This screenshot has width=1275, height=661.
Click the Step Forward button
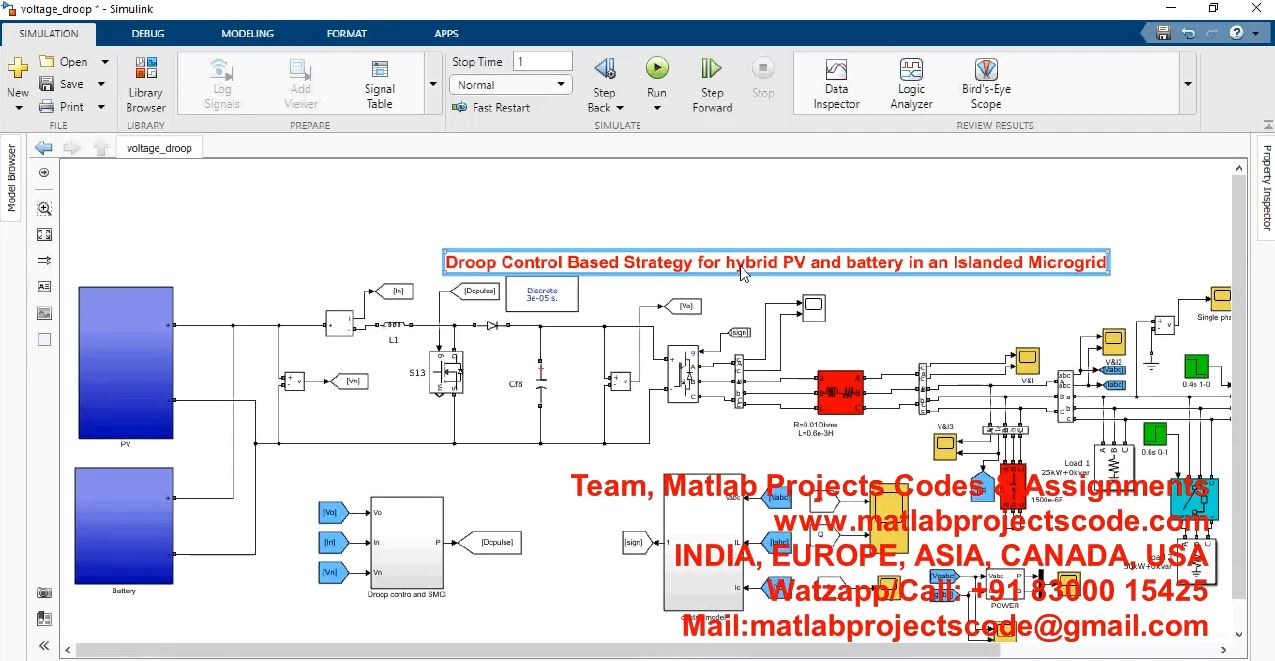pos(712,84)
